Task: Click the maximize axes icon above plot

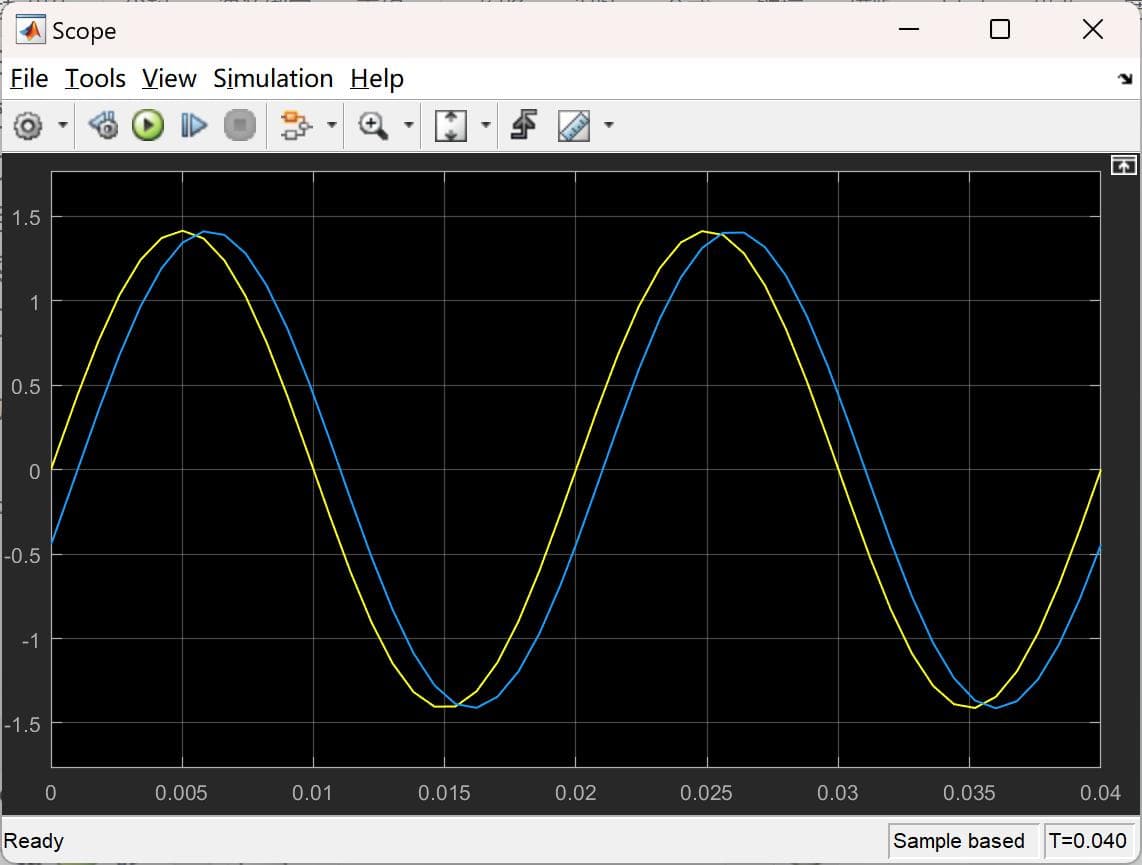Action: (x=1124, y=165)
